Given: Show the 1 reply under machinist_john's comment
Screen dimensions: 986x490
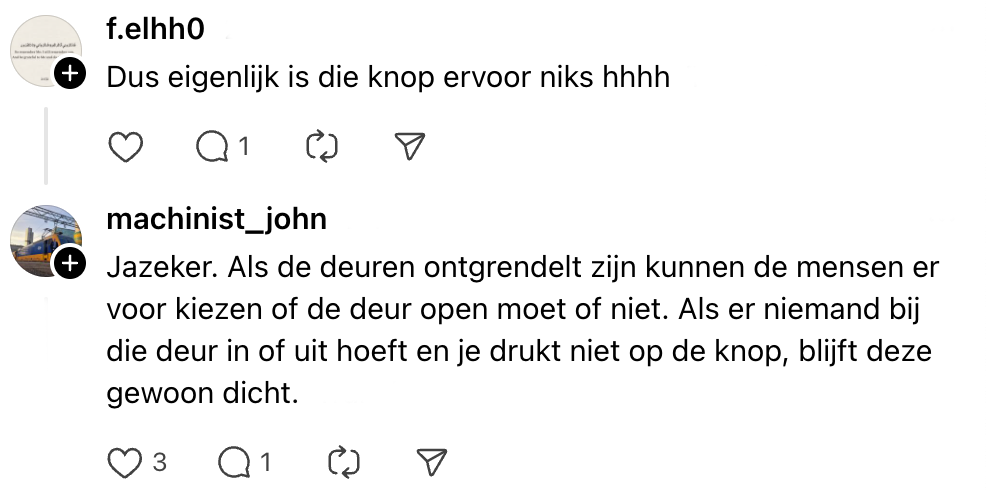Looking at the screenshot, I should pyautogui.click(x=265, y=462).
